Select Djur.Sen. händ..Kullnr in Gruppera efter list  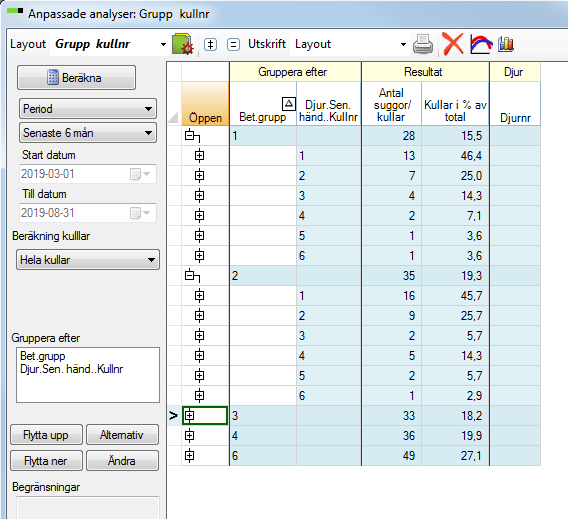tap(72, 369)
